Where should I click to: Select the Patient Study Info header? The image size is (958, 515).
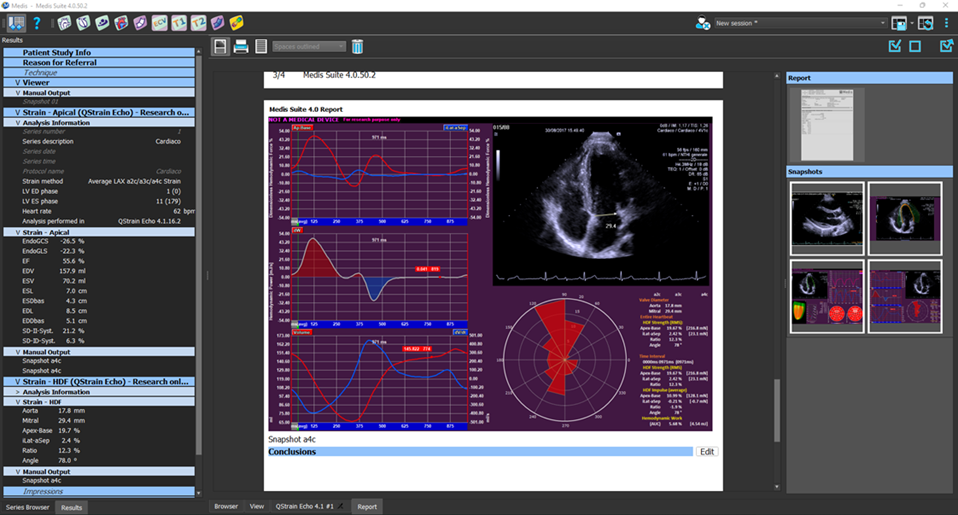click(x=57, y=52)
